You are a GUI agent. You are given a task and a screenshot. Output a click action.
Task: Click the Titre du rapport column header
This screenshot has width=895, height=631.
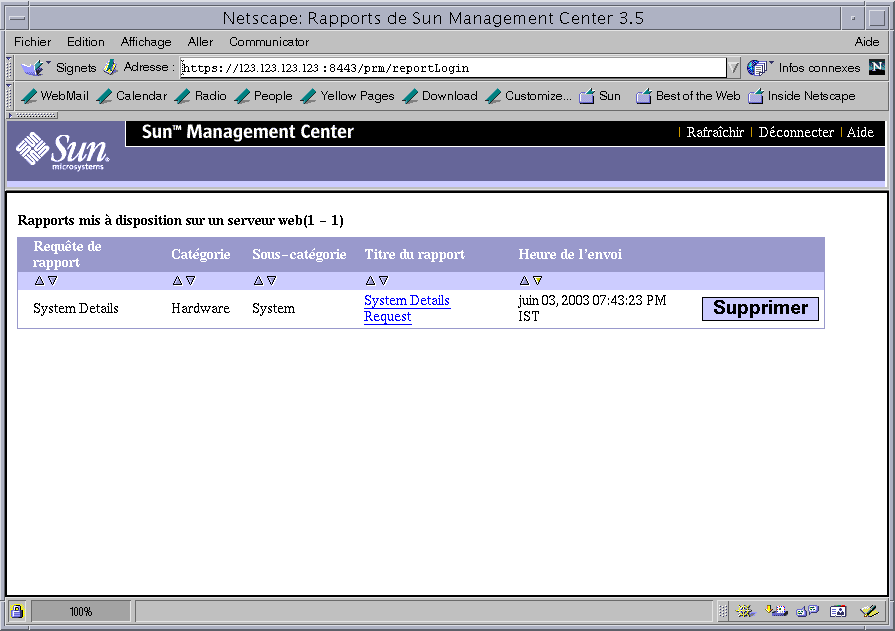pos(414,255)
